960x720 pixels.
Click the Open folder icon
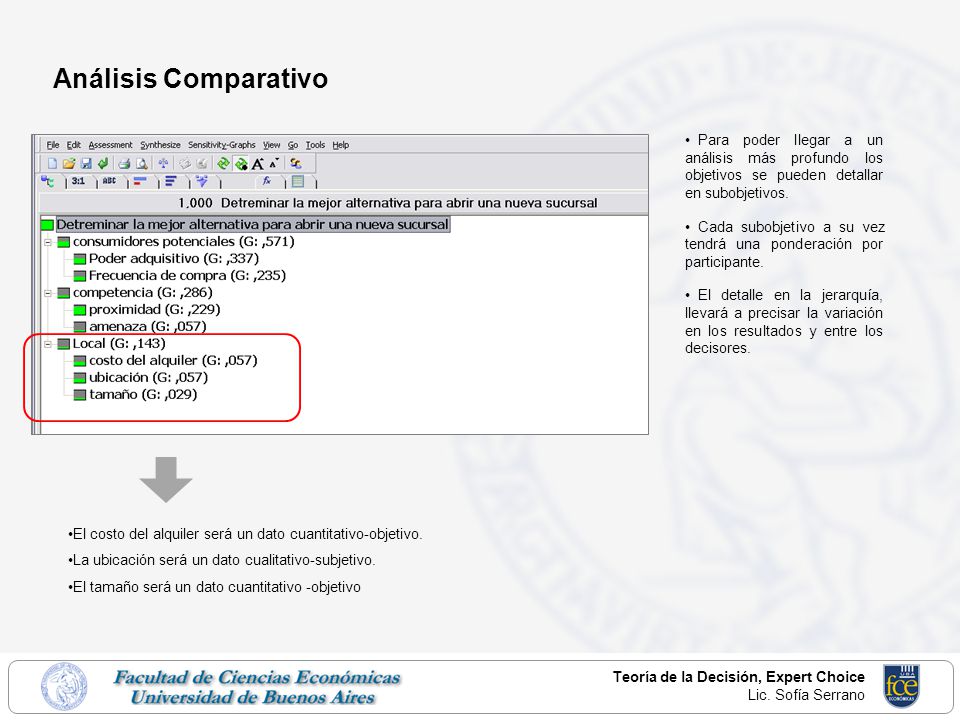pos(69,163)
